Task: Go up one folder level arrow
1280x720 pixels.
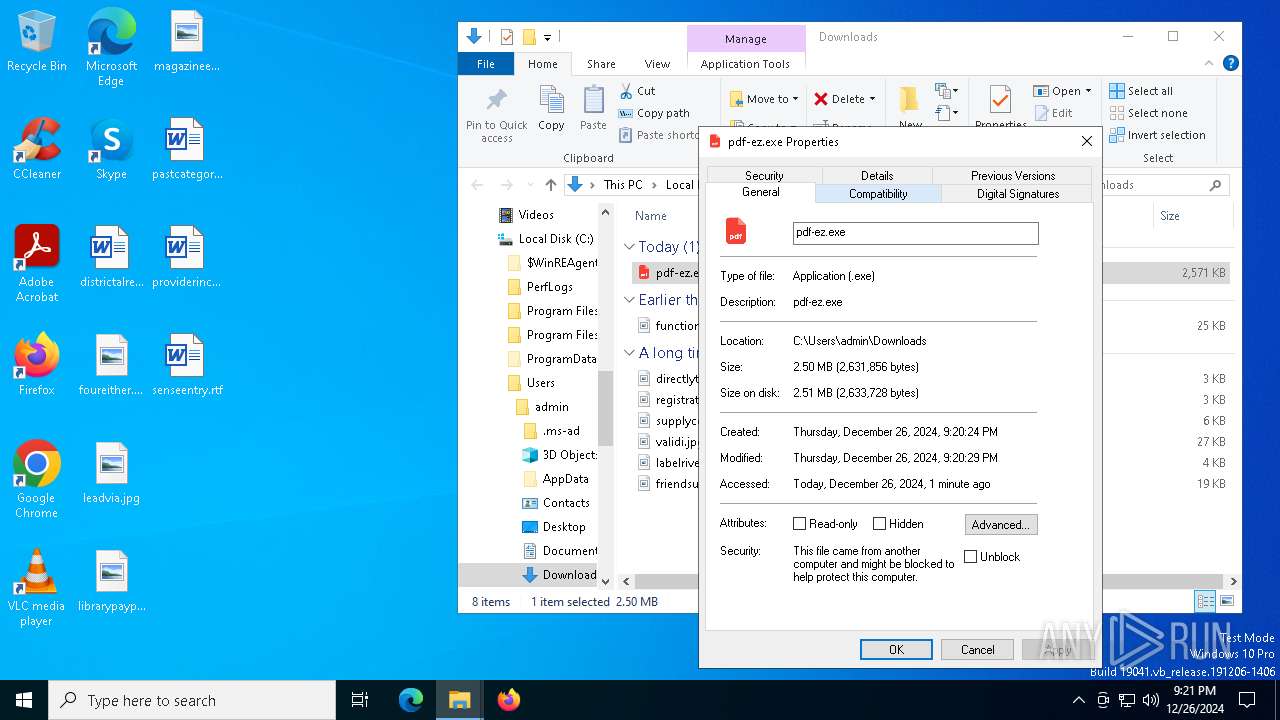Action: pyautogui.click(x=550, y=185)
